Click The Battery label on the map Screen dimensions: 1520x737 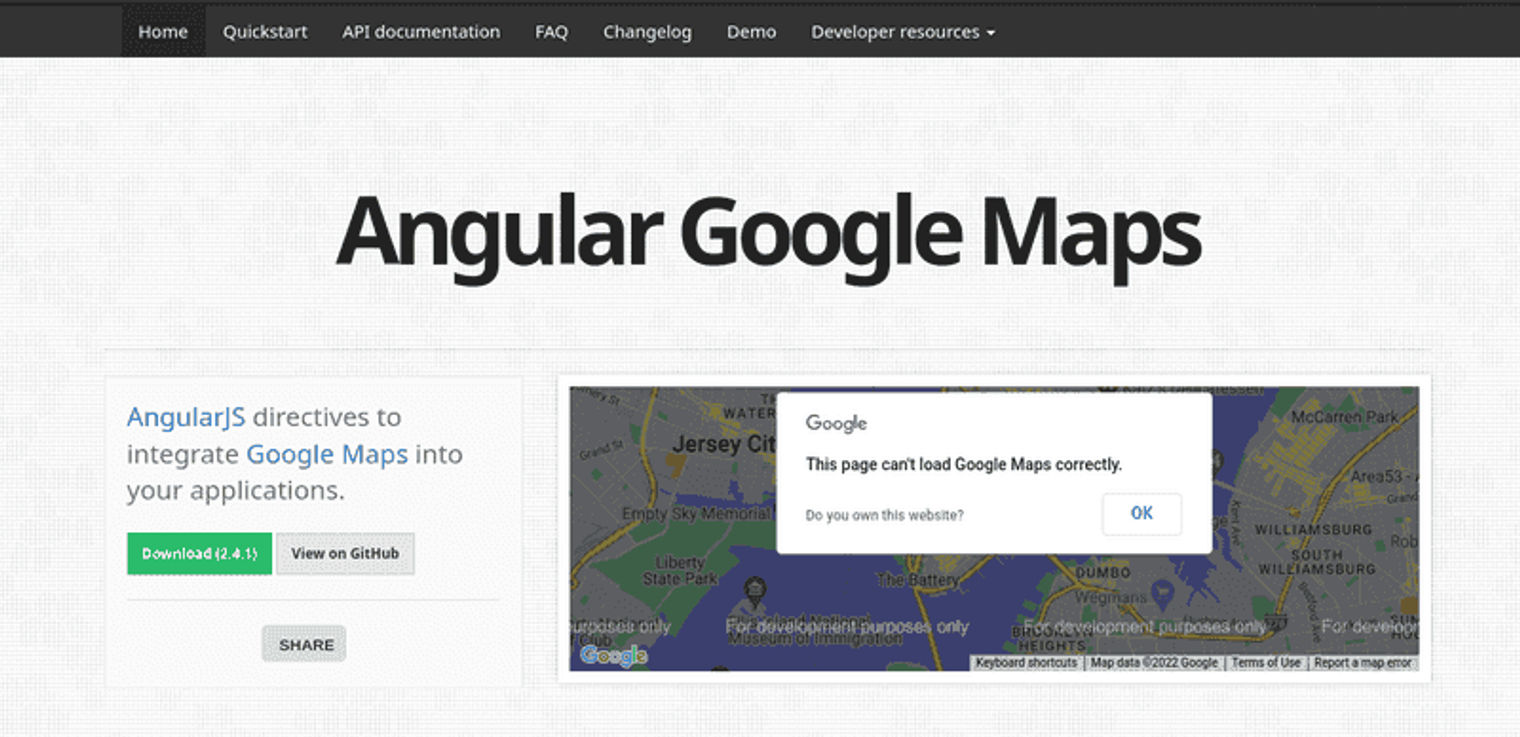(x=917, y=579)
